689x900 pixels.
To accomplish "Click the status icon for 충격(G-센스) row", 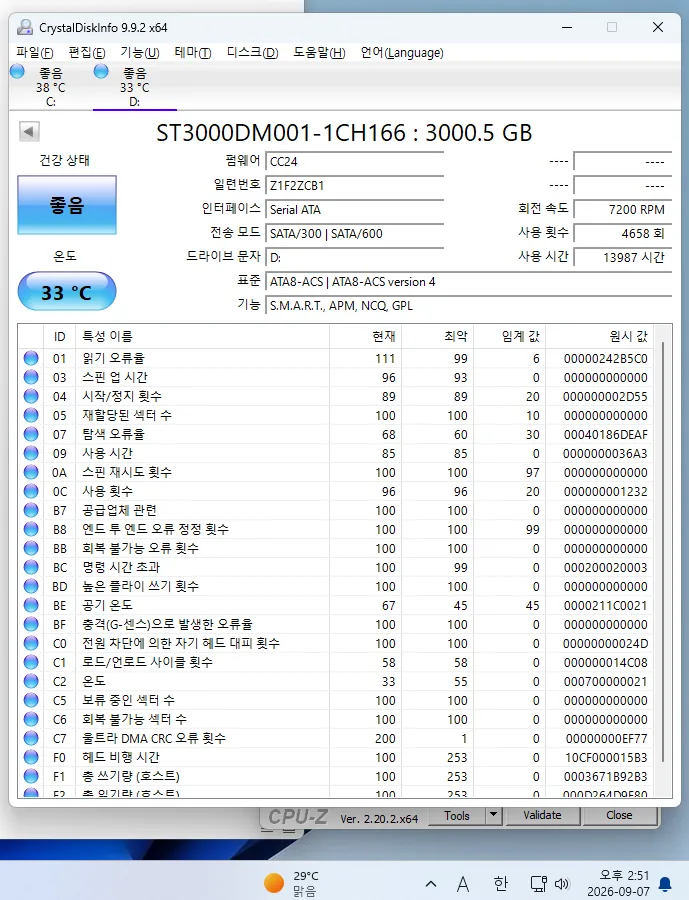I will (31, 624).
